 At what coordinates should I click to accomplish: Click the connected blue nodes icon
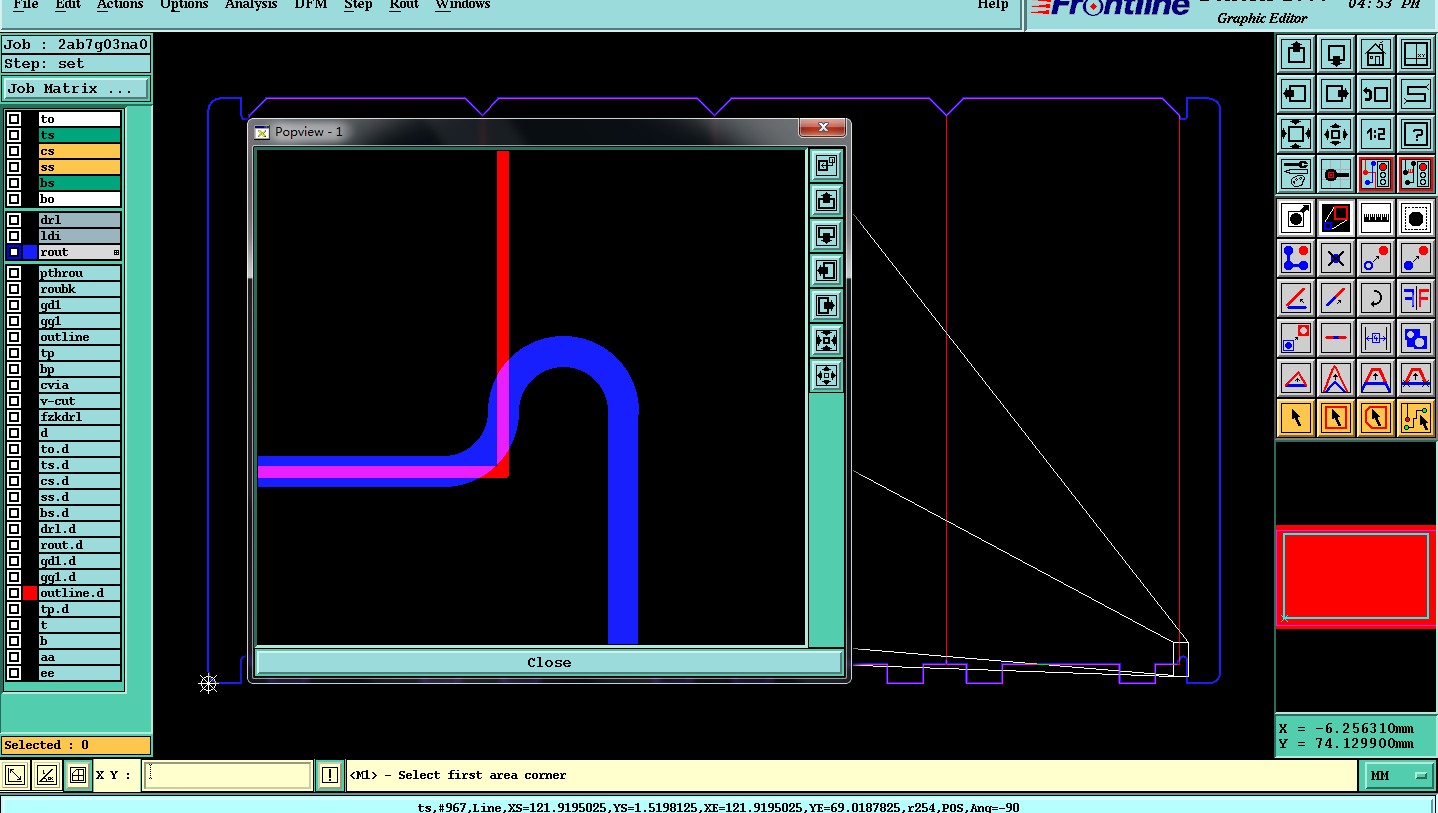point(1296,258)
